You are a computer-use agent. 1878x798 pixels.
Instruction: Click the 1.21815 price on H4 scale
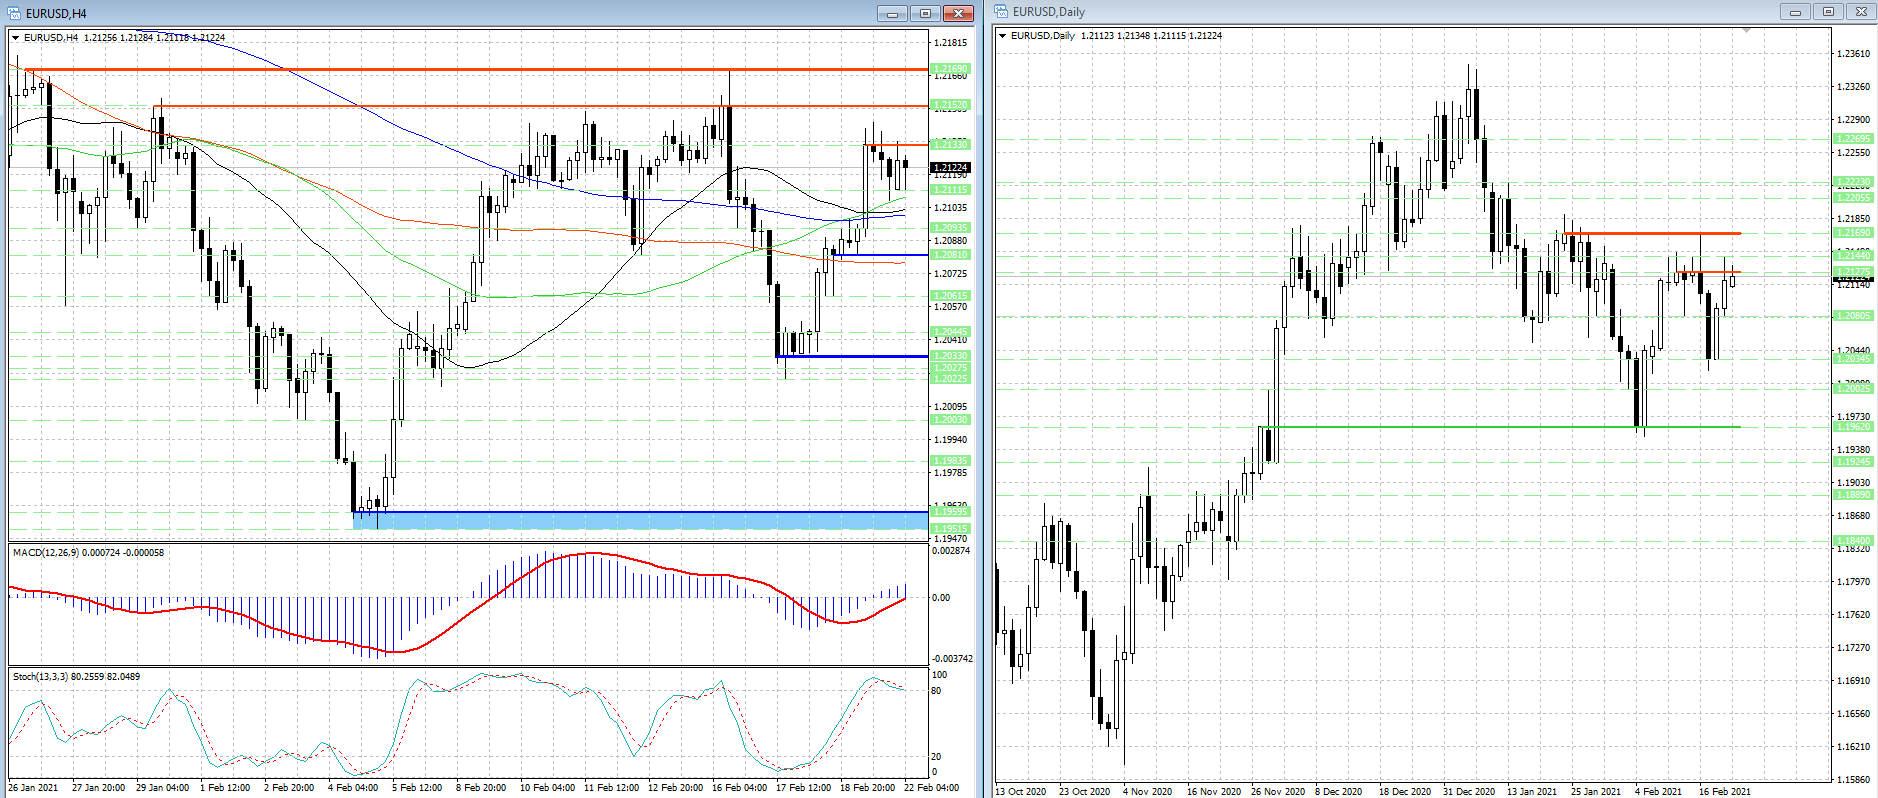pos(950,43)
